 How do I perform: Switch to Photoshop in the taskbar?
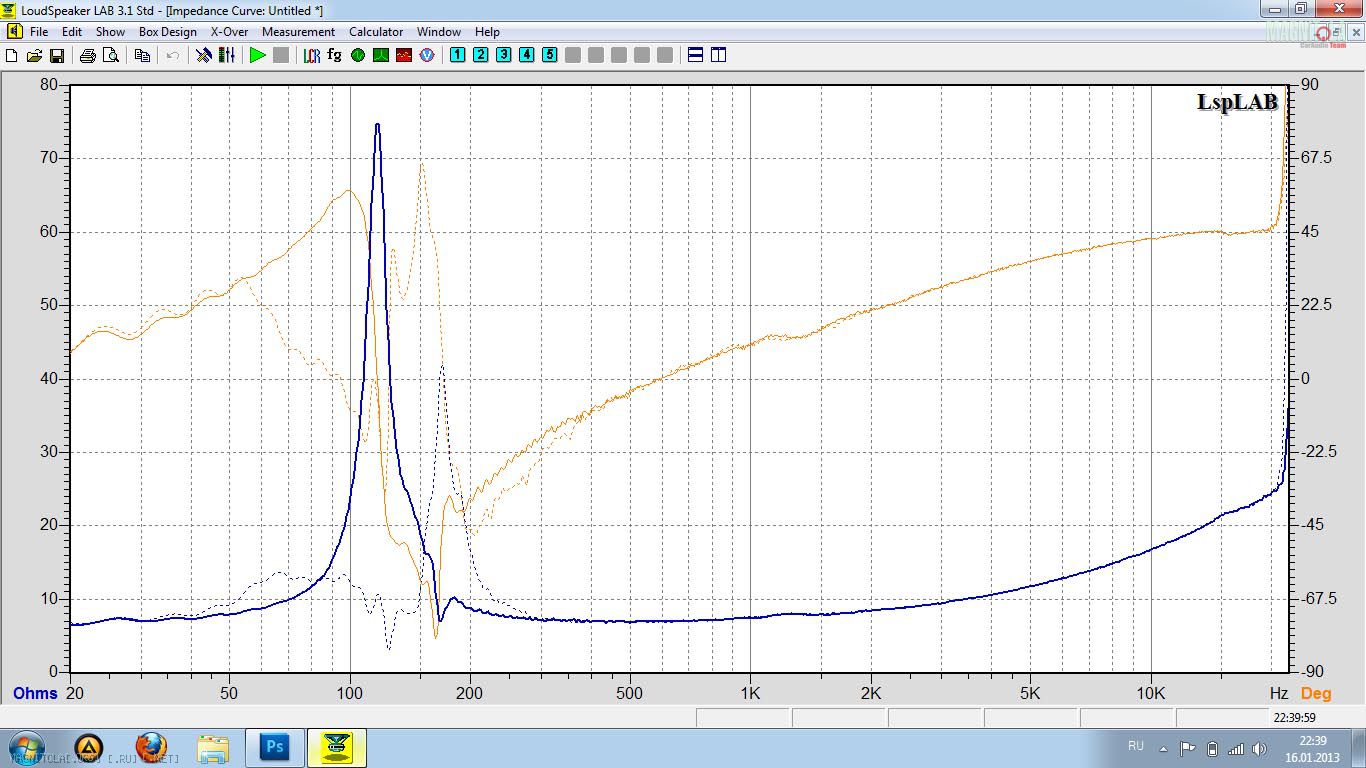click(x=274, y=748)
